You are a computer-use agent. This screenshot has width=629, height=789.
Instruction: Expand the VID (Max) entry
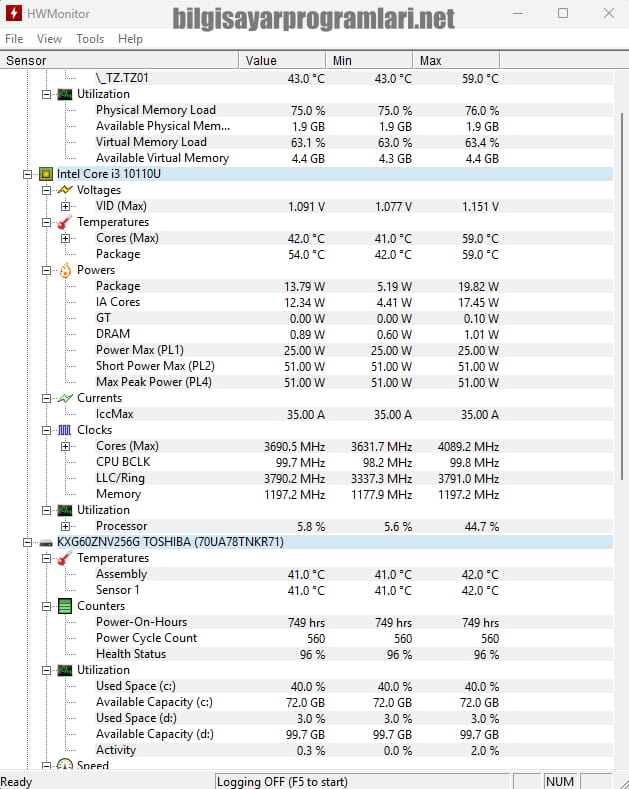(65, 206)
